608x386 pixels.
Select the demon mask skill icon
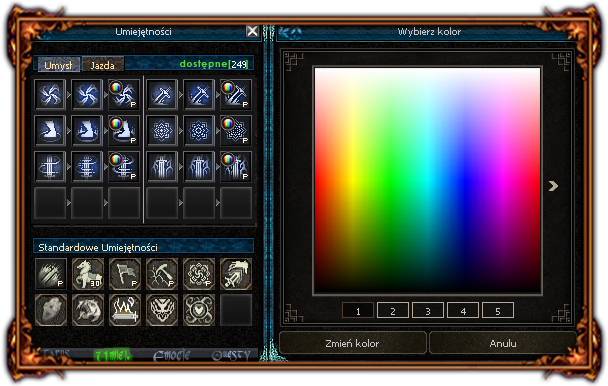tap(162, 310)
